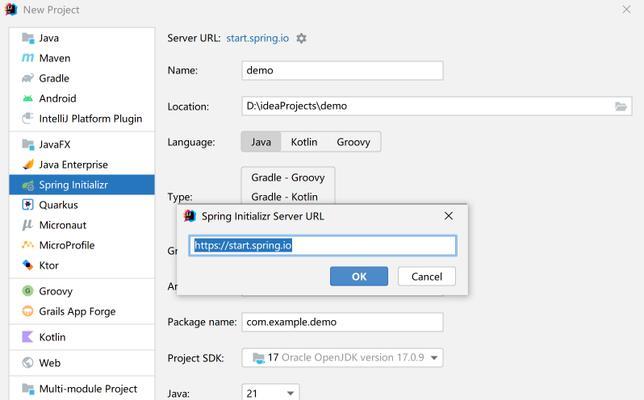Screen dimensions: 644x400
Task: Click the MicroProfile icon
Action: pyautogui.click(x=28, y=245)
